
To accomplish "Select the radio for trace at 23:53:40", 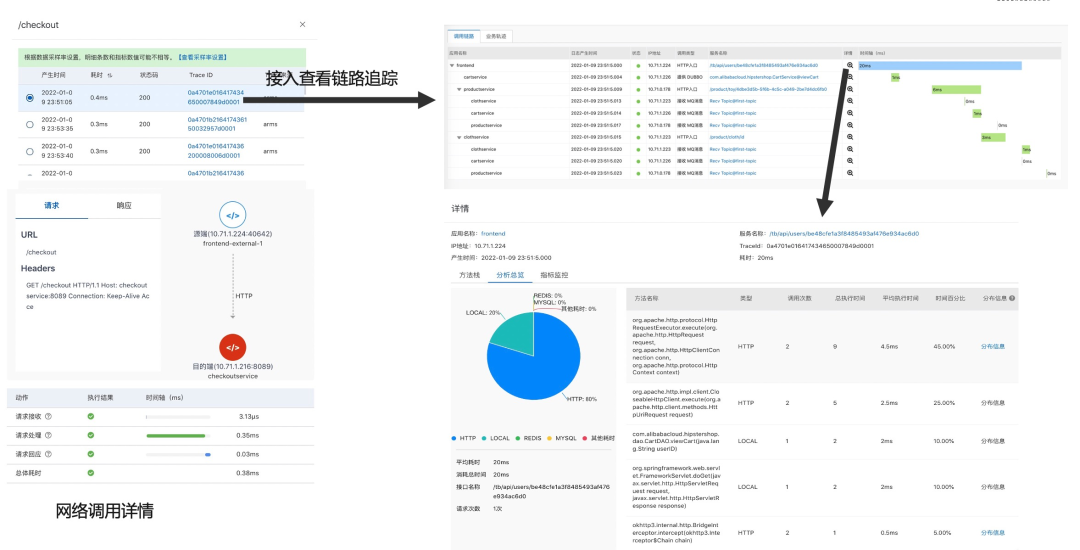I will (30, 151).
